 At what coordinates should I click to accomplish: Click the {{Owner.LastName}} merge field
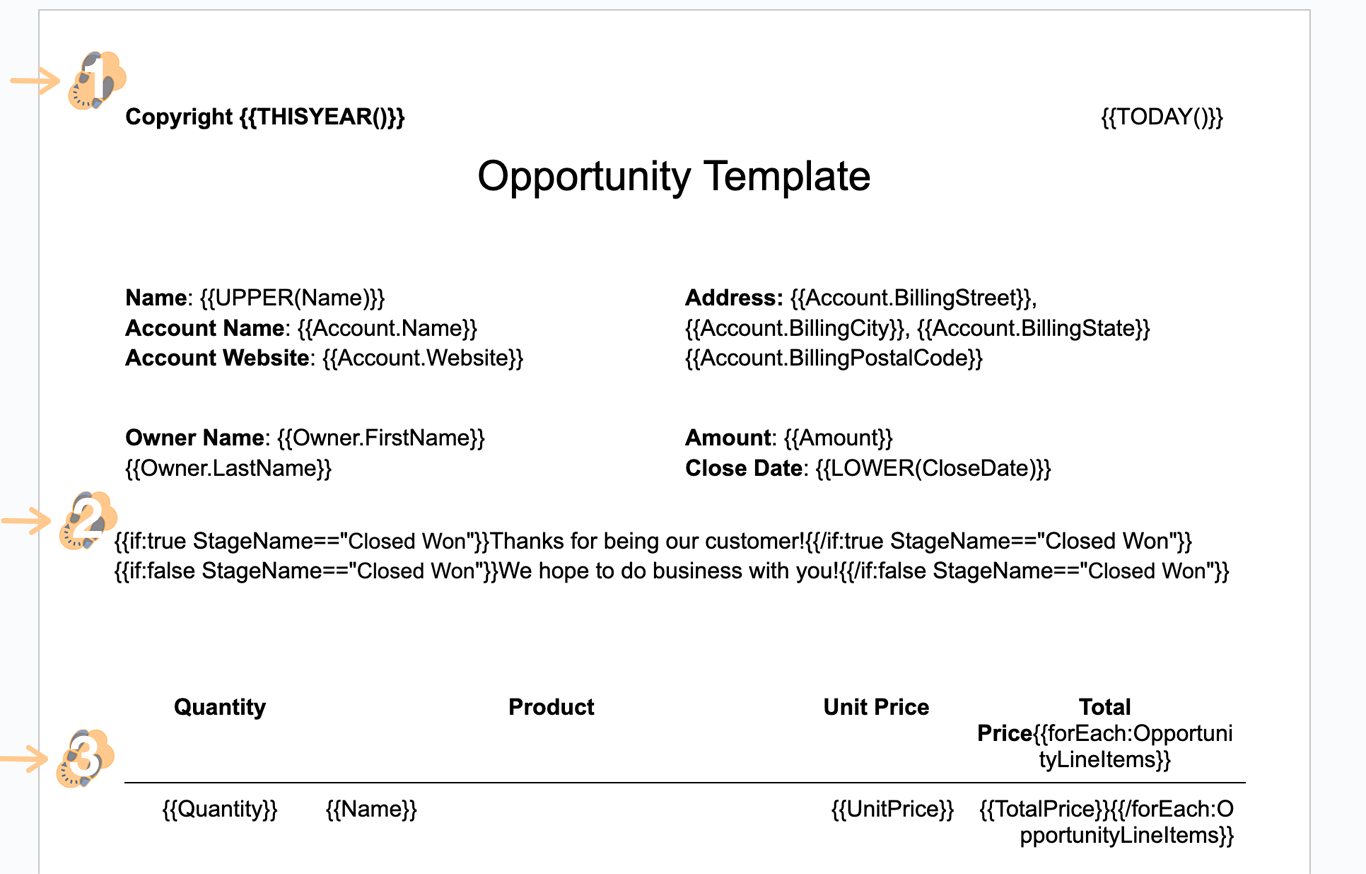tap(228, 468)
